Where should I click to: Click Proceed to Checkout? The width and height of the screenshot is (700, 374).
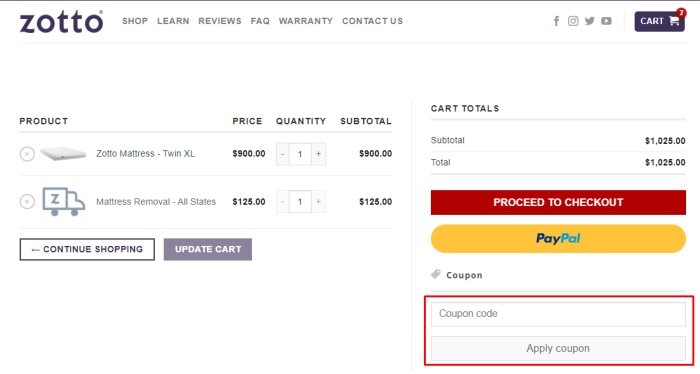tap(558, 202)
